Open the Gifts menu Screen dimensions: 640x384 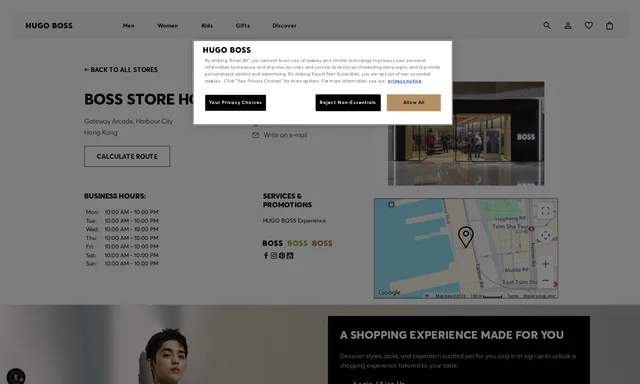click(242, 25)
